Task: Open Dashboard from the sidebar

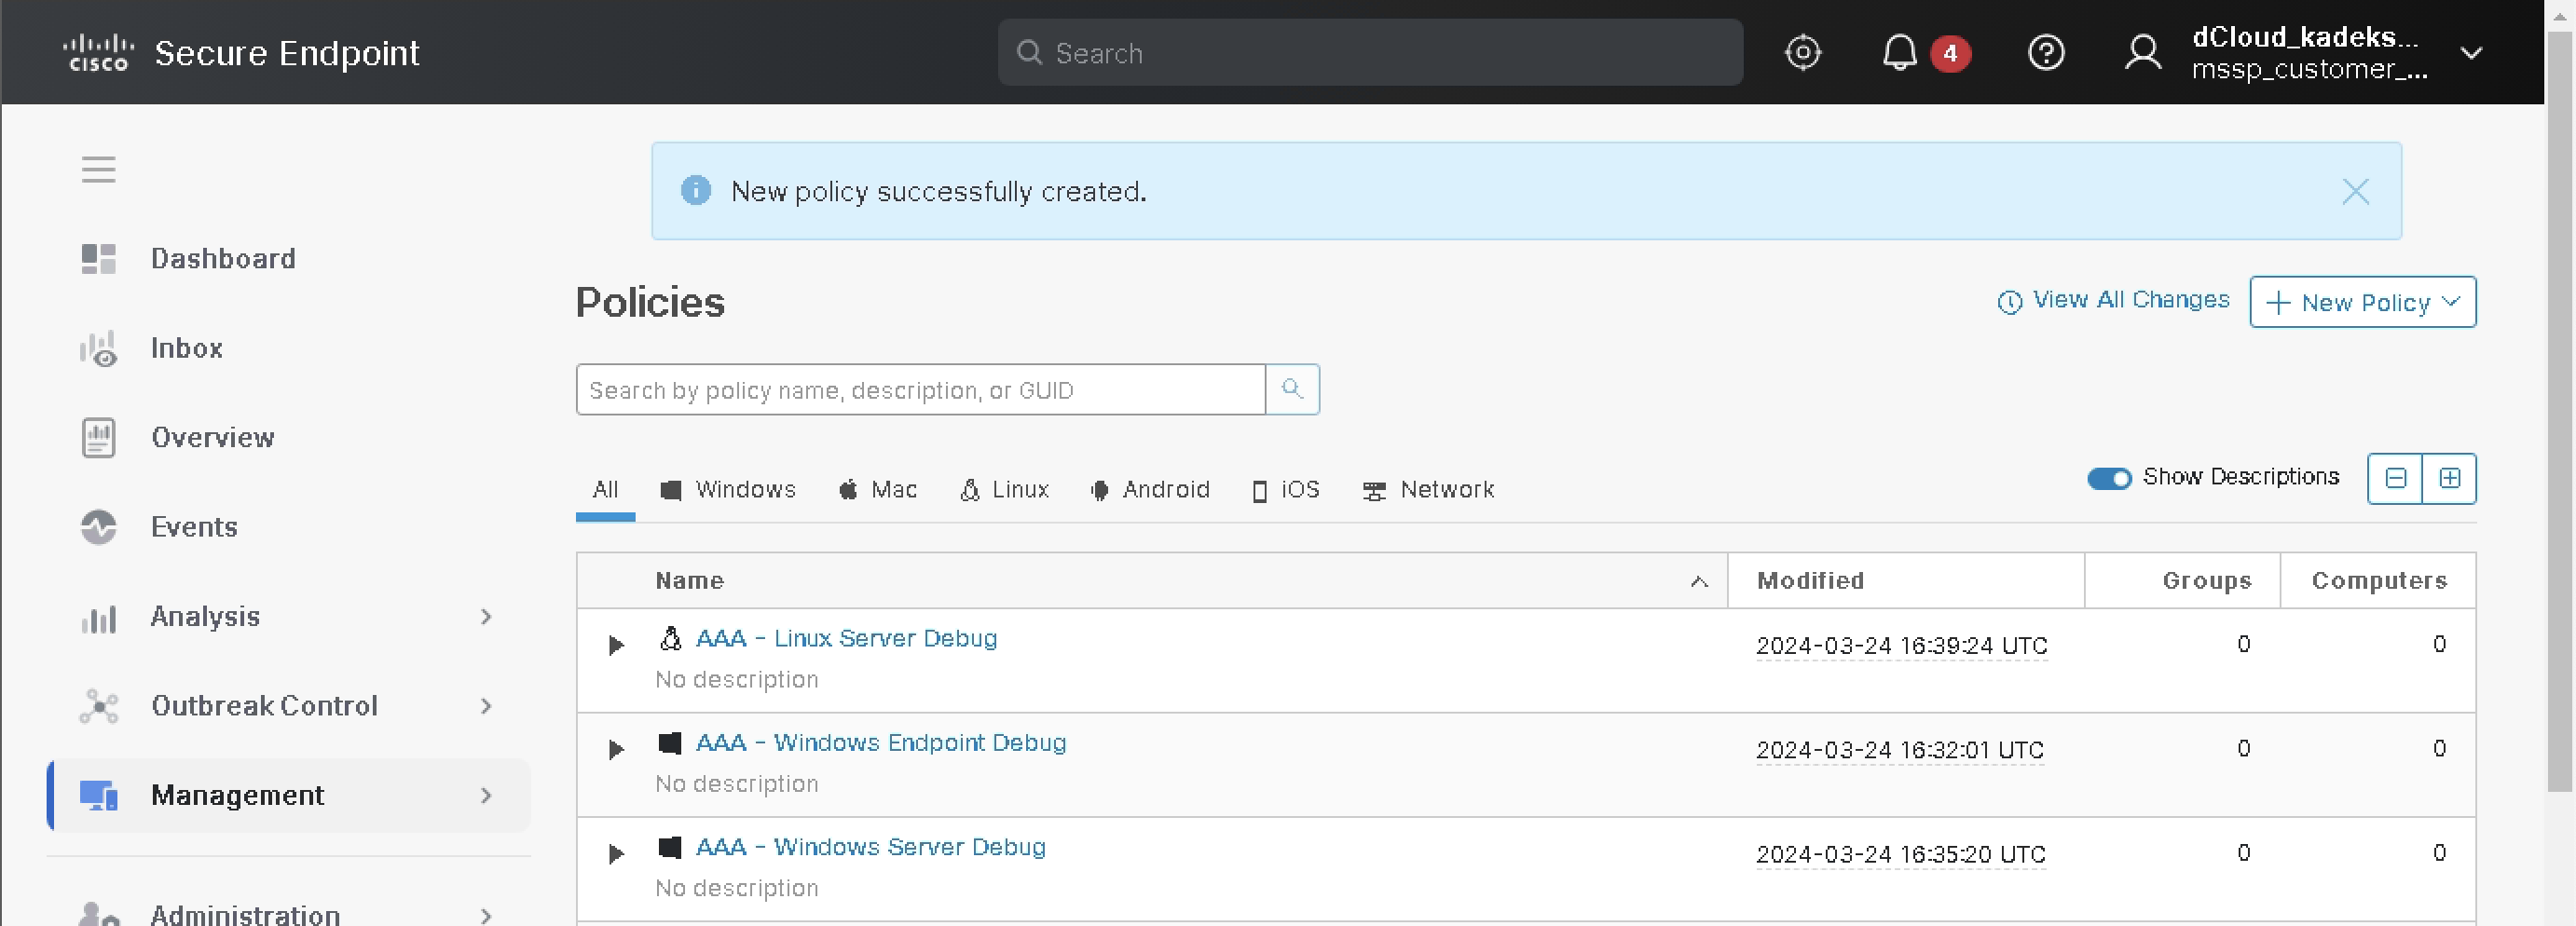Action: click(222, 259)
